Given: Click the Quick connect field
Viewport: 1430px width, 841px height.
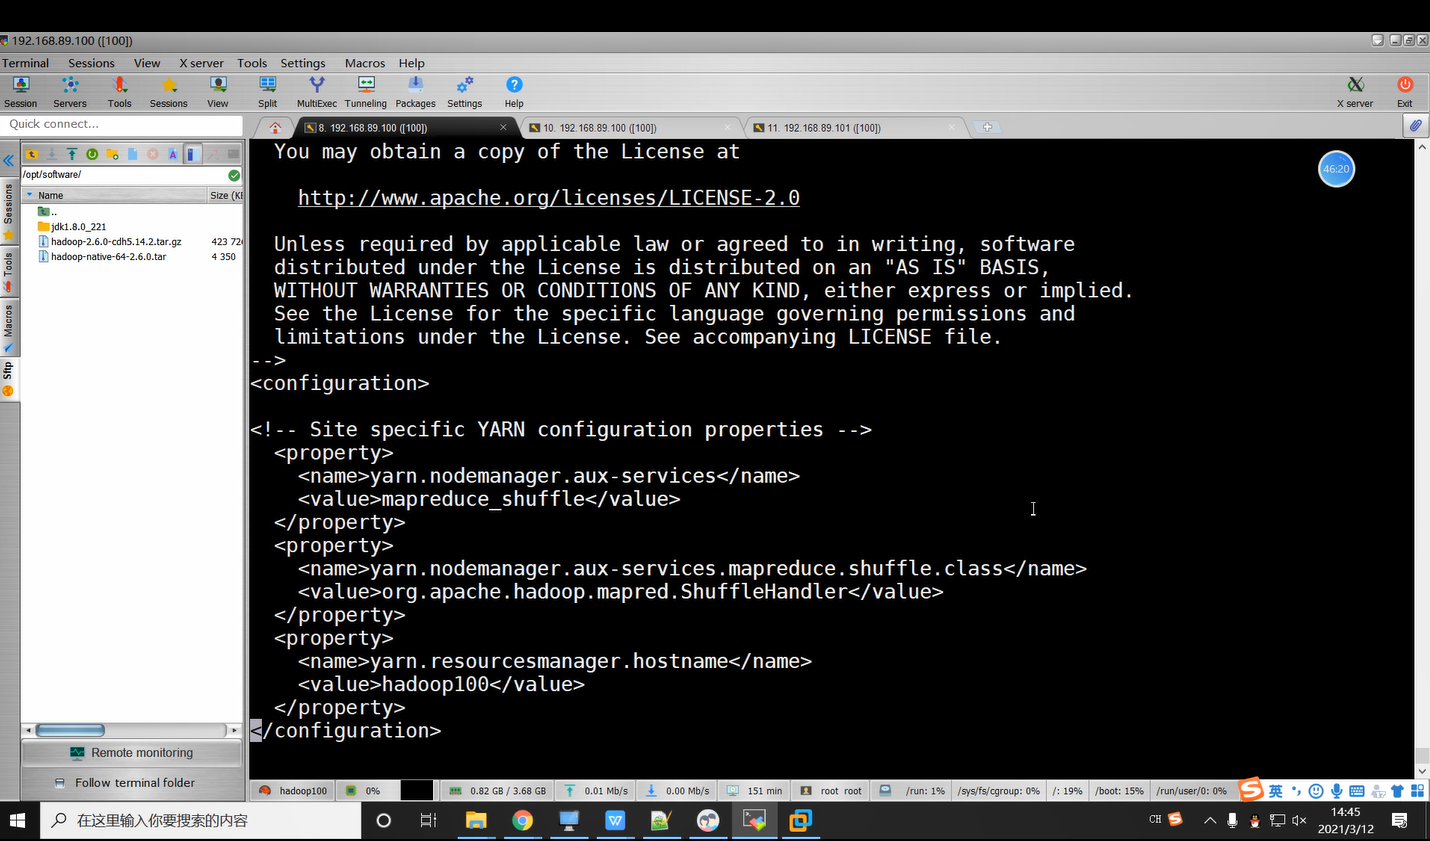Looking at the screenshot, I should (x=122, y=124).
